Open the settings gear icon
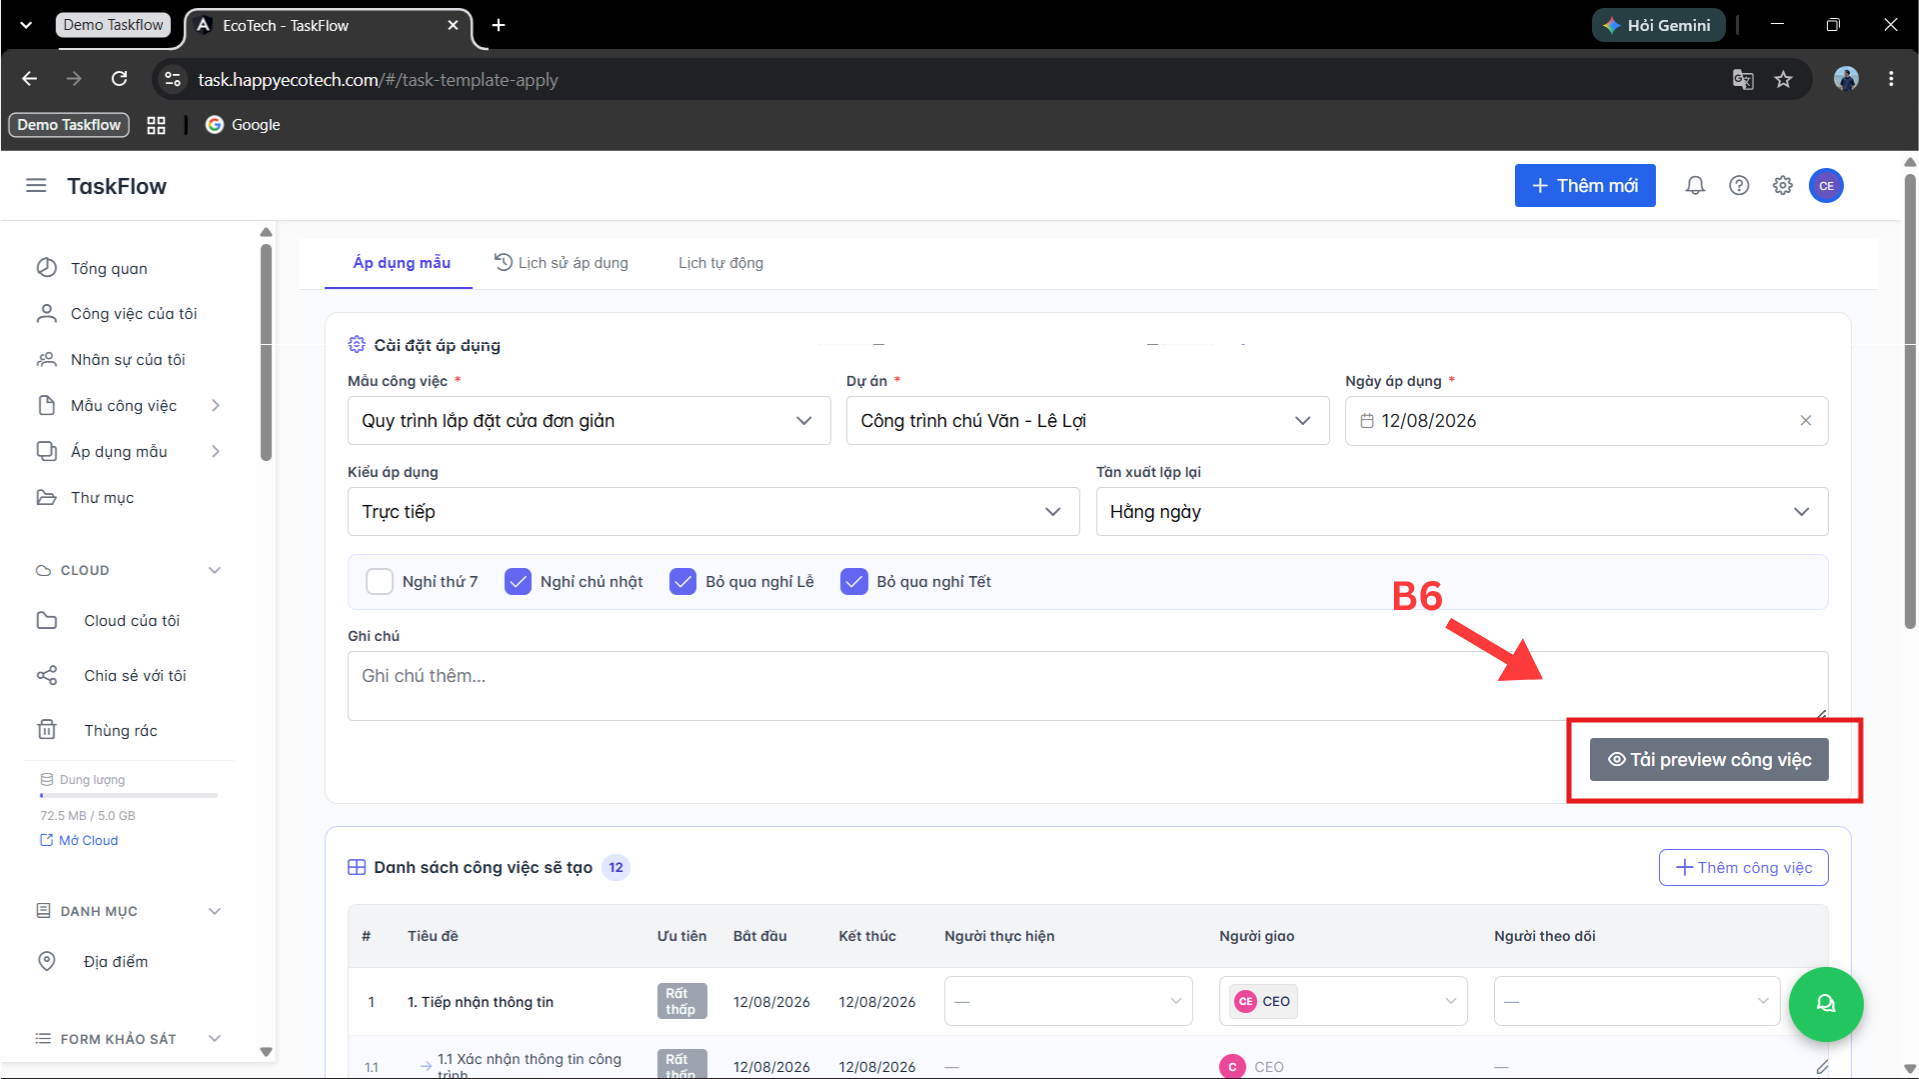The height and width of the screenshot is (1079, 1919). pyautogui.click(x=1783, y=186)
